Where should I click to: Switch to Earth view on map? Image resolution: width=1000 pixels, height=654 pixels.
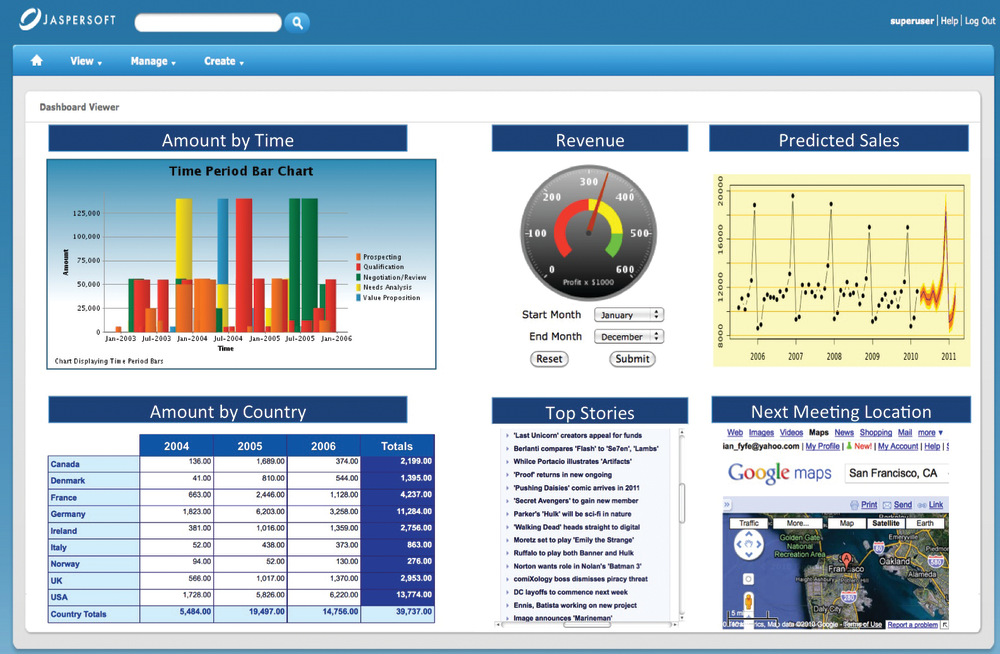[x=926, y=523]
